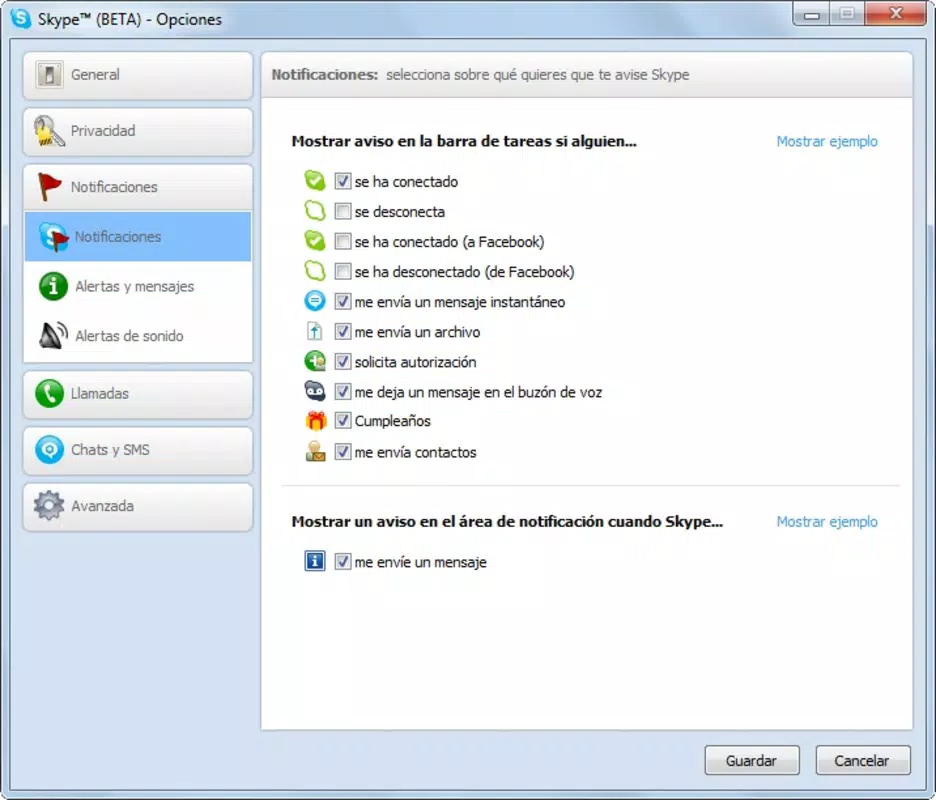
Task: Toggle 'me envía un mensaje instantáneo' checkbox
Action: 343,301
